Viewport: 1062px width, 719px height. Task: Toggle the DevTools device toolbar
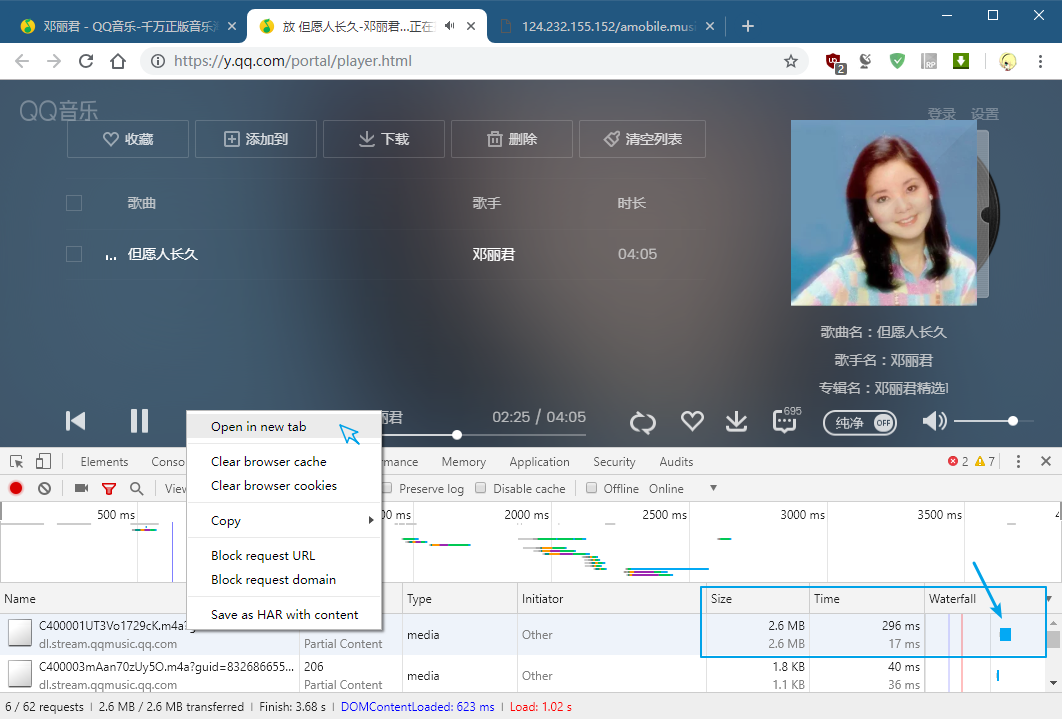click(43, 462)
